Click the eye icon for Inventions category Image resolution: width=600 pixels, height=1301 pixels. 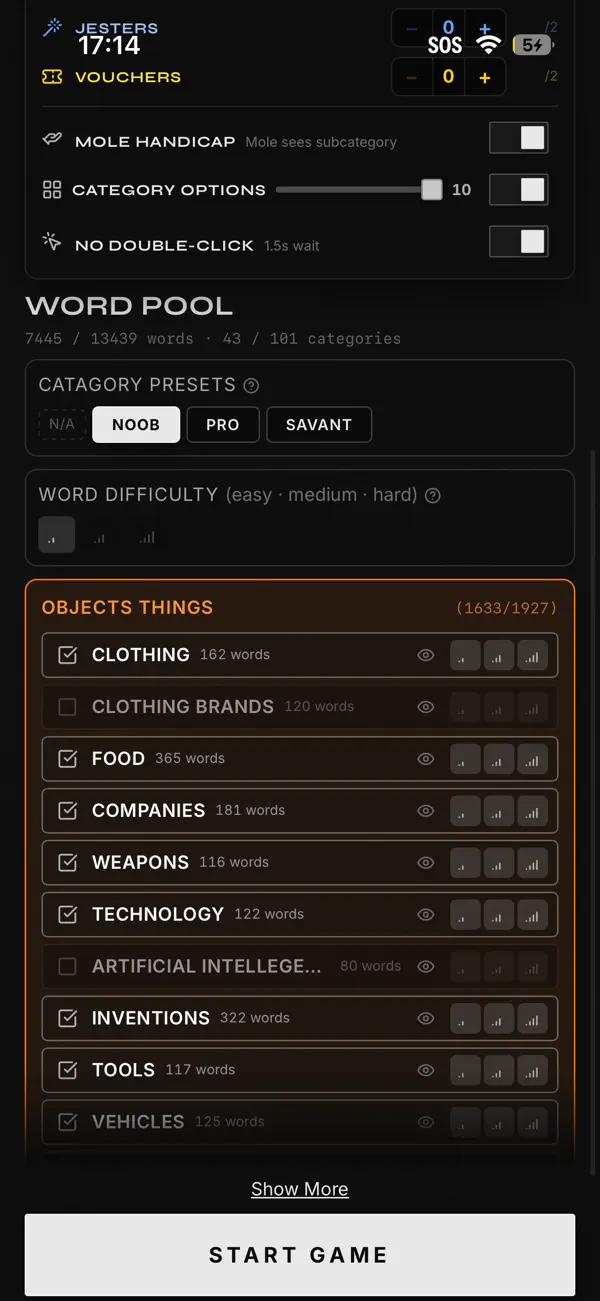pos(426,1019)
